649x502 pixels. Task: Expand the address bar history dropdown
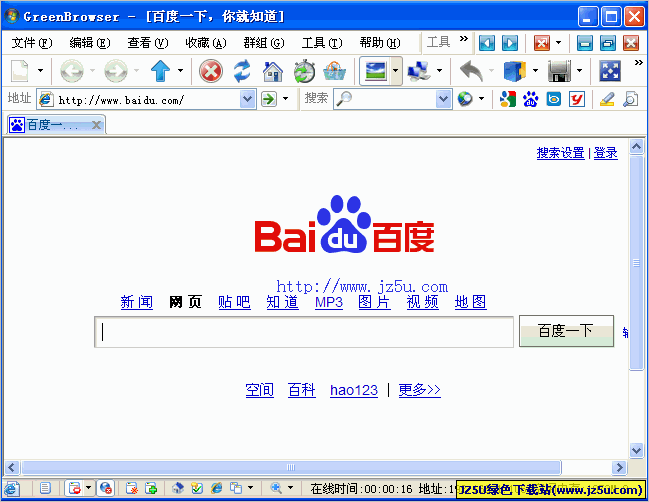pyautogui.click(x=247, y=99)
